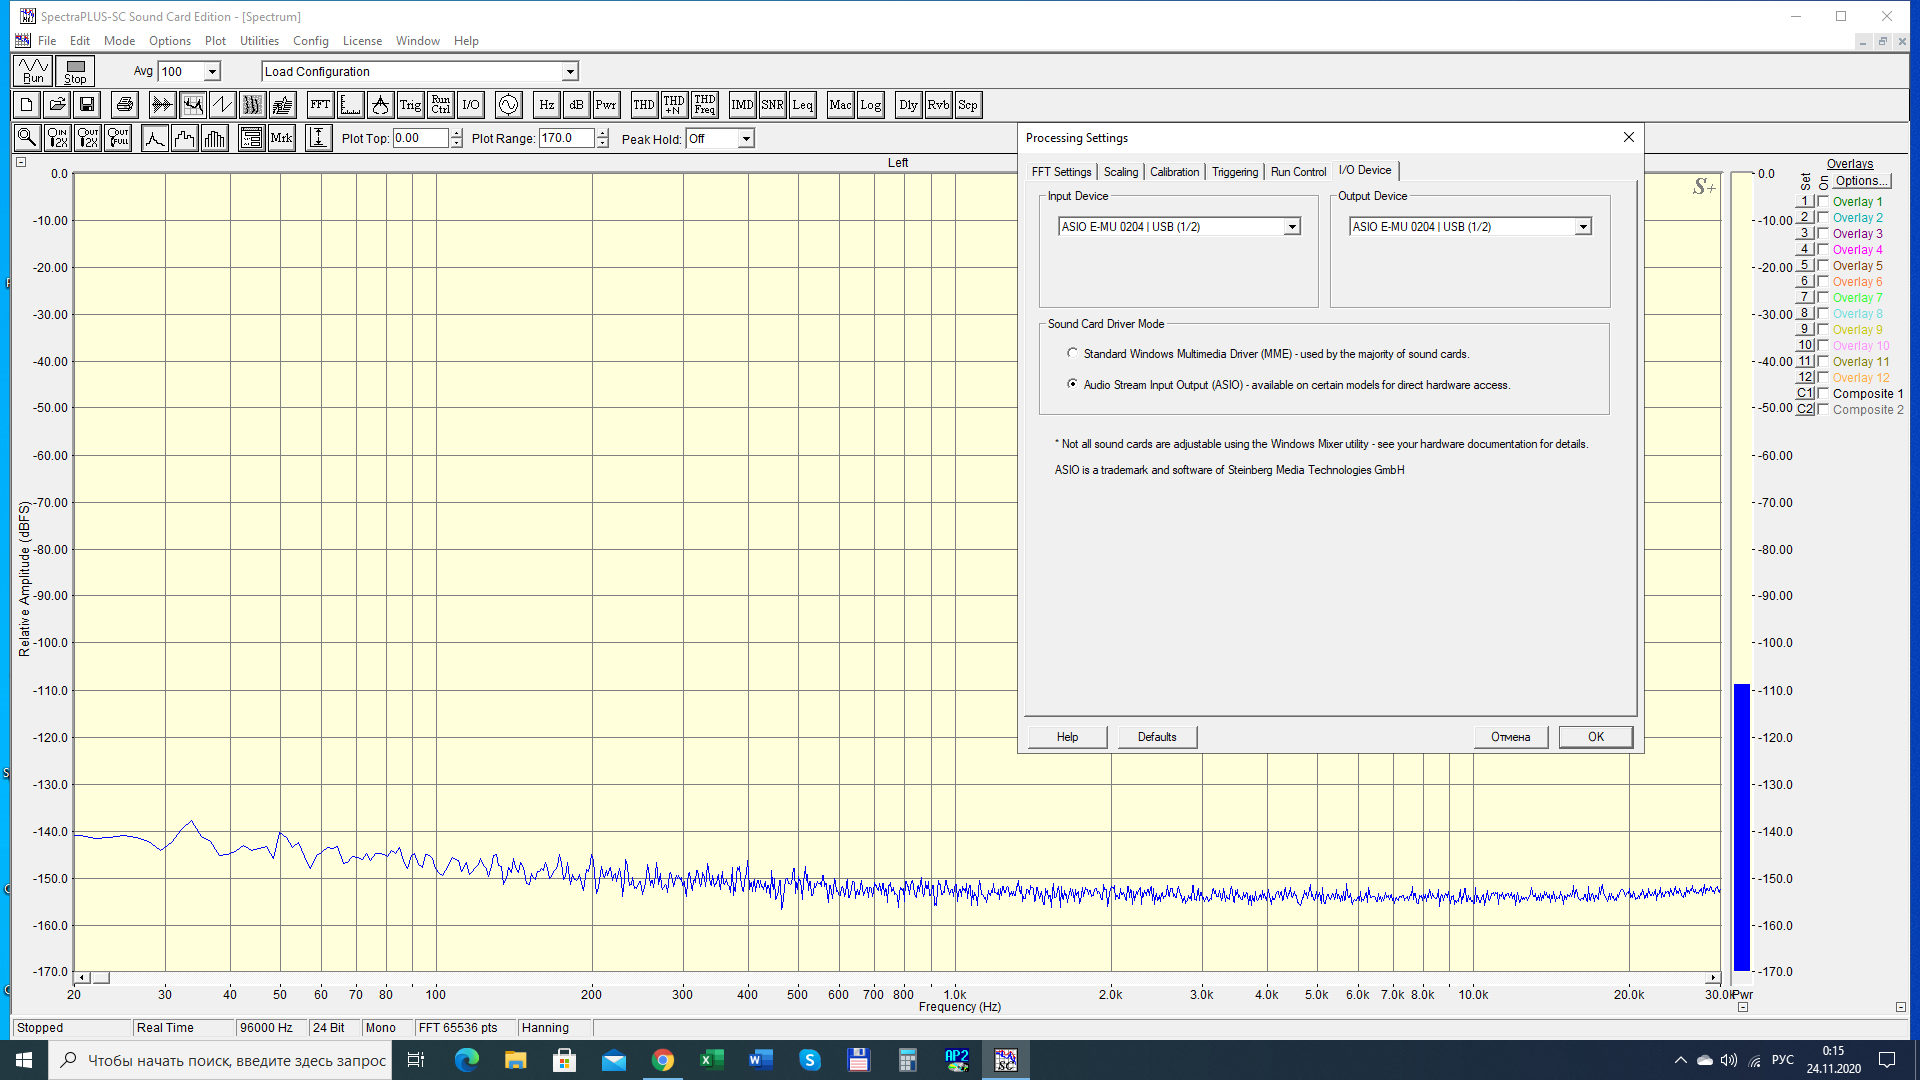Switch to the FFT Settings tab
Image resolution: width=1920 pixels, height=1080 pixels.
pyautogui.click(x=1061, y=172)
